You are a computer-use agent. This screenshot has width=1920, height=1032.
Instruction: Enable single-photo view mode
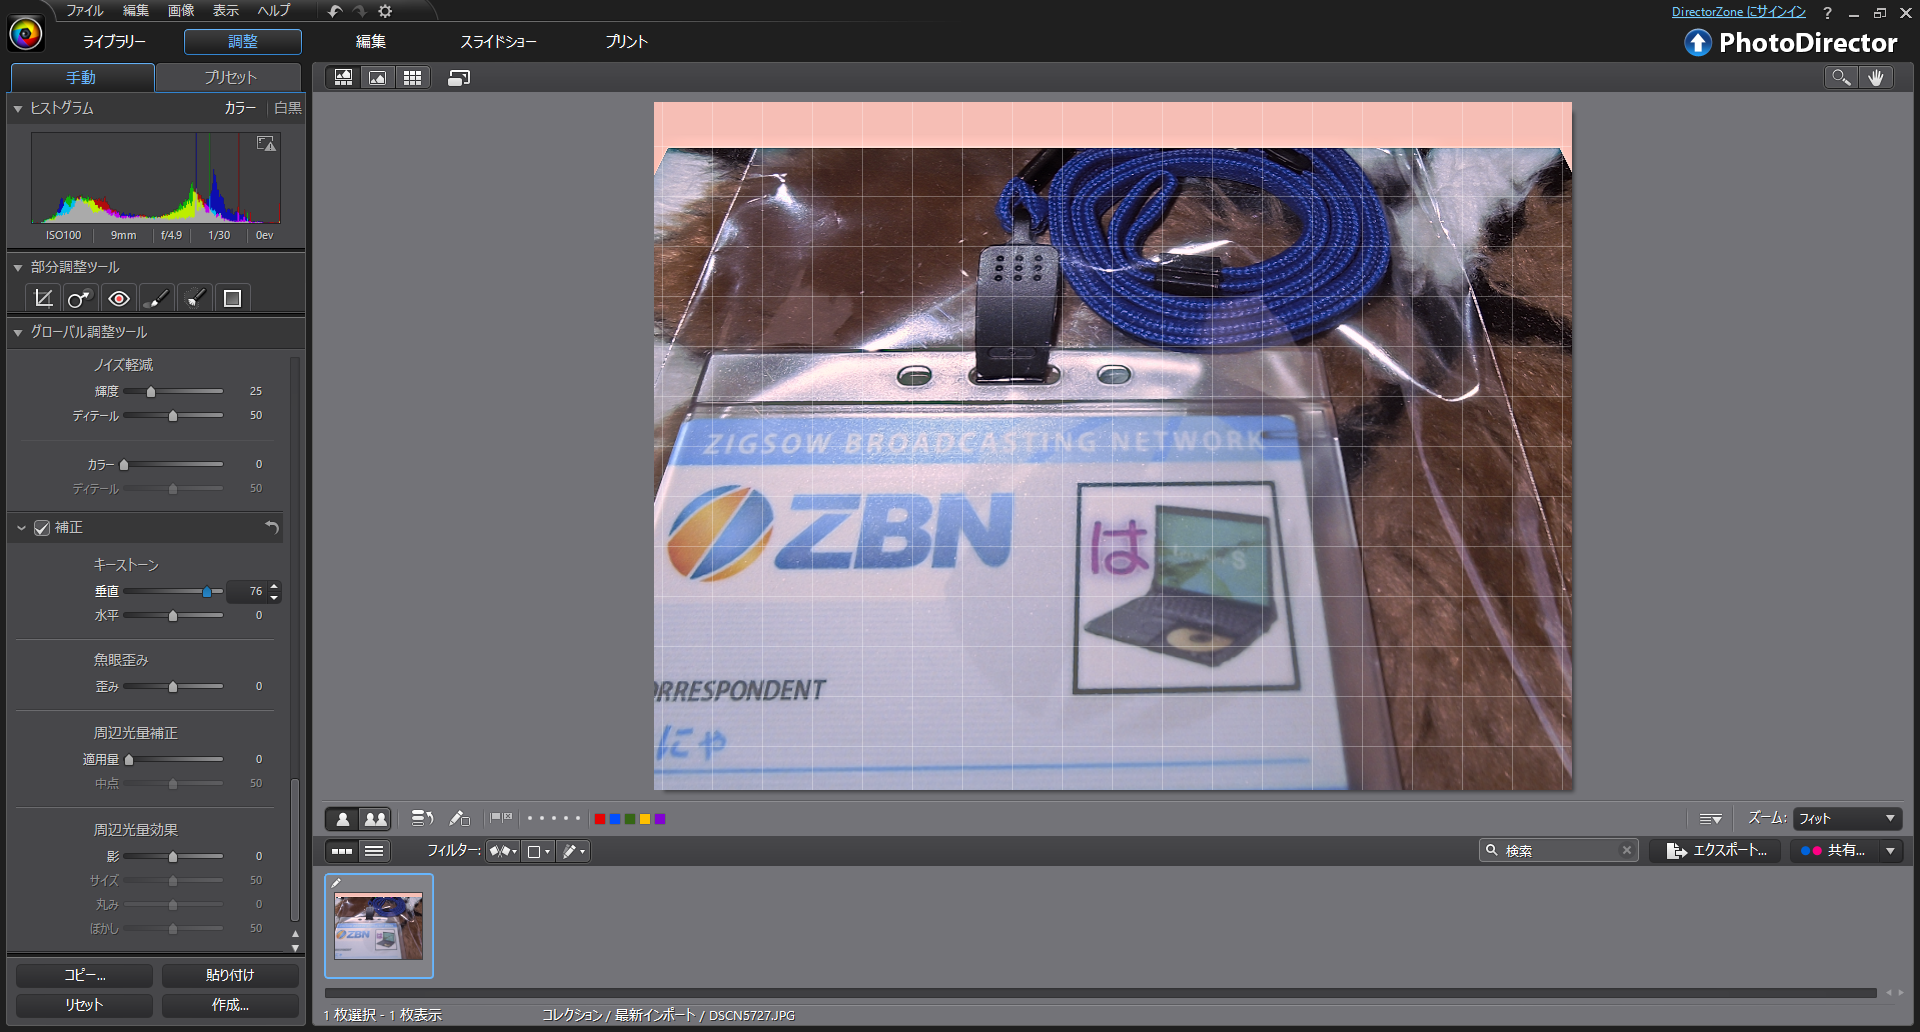click(343, 819)
